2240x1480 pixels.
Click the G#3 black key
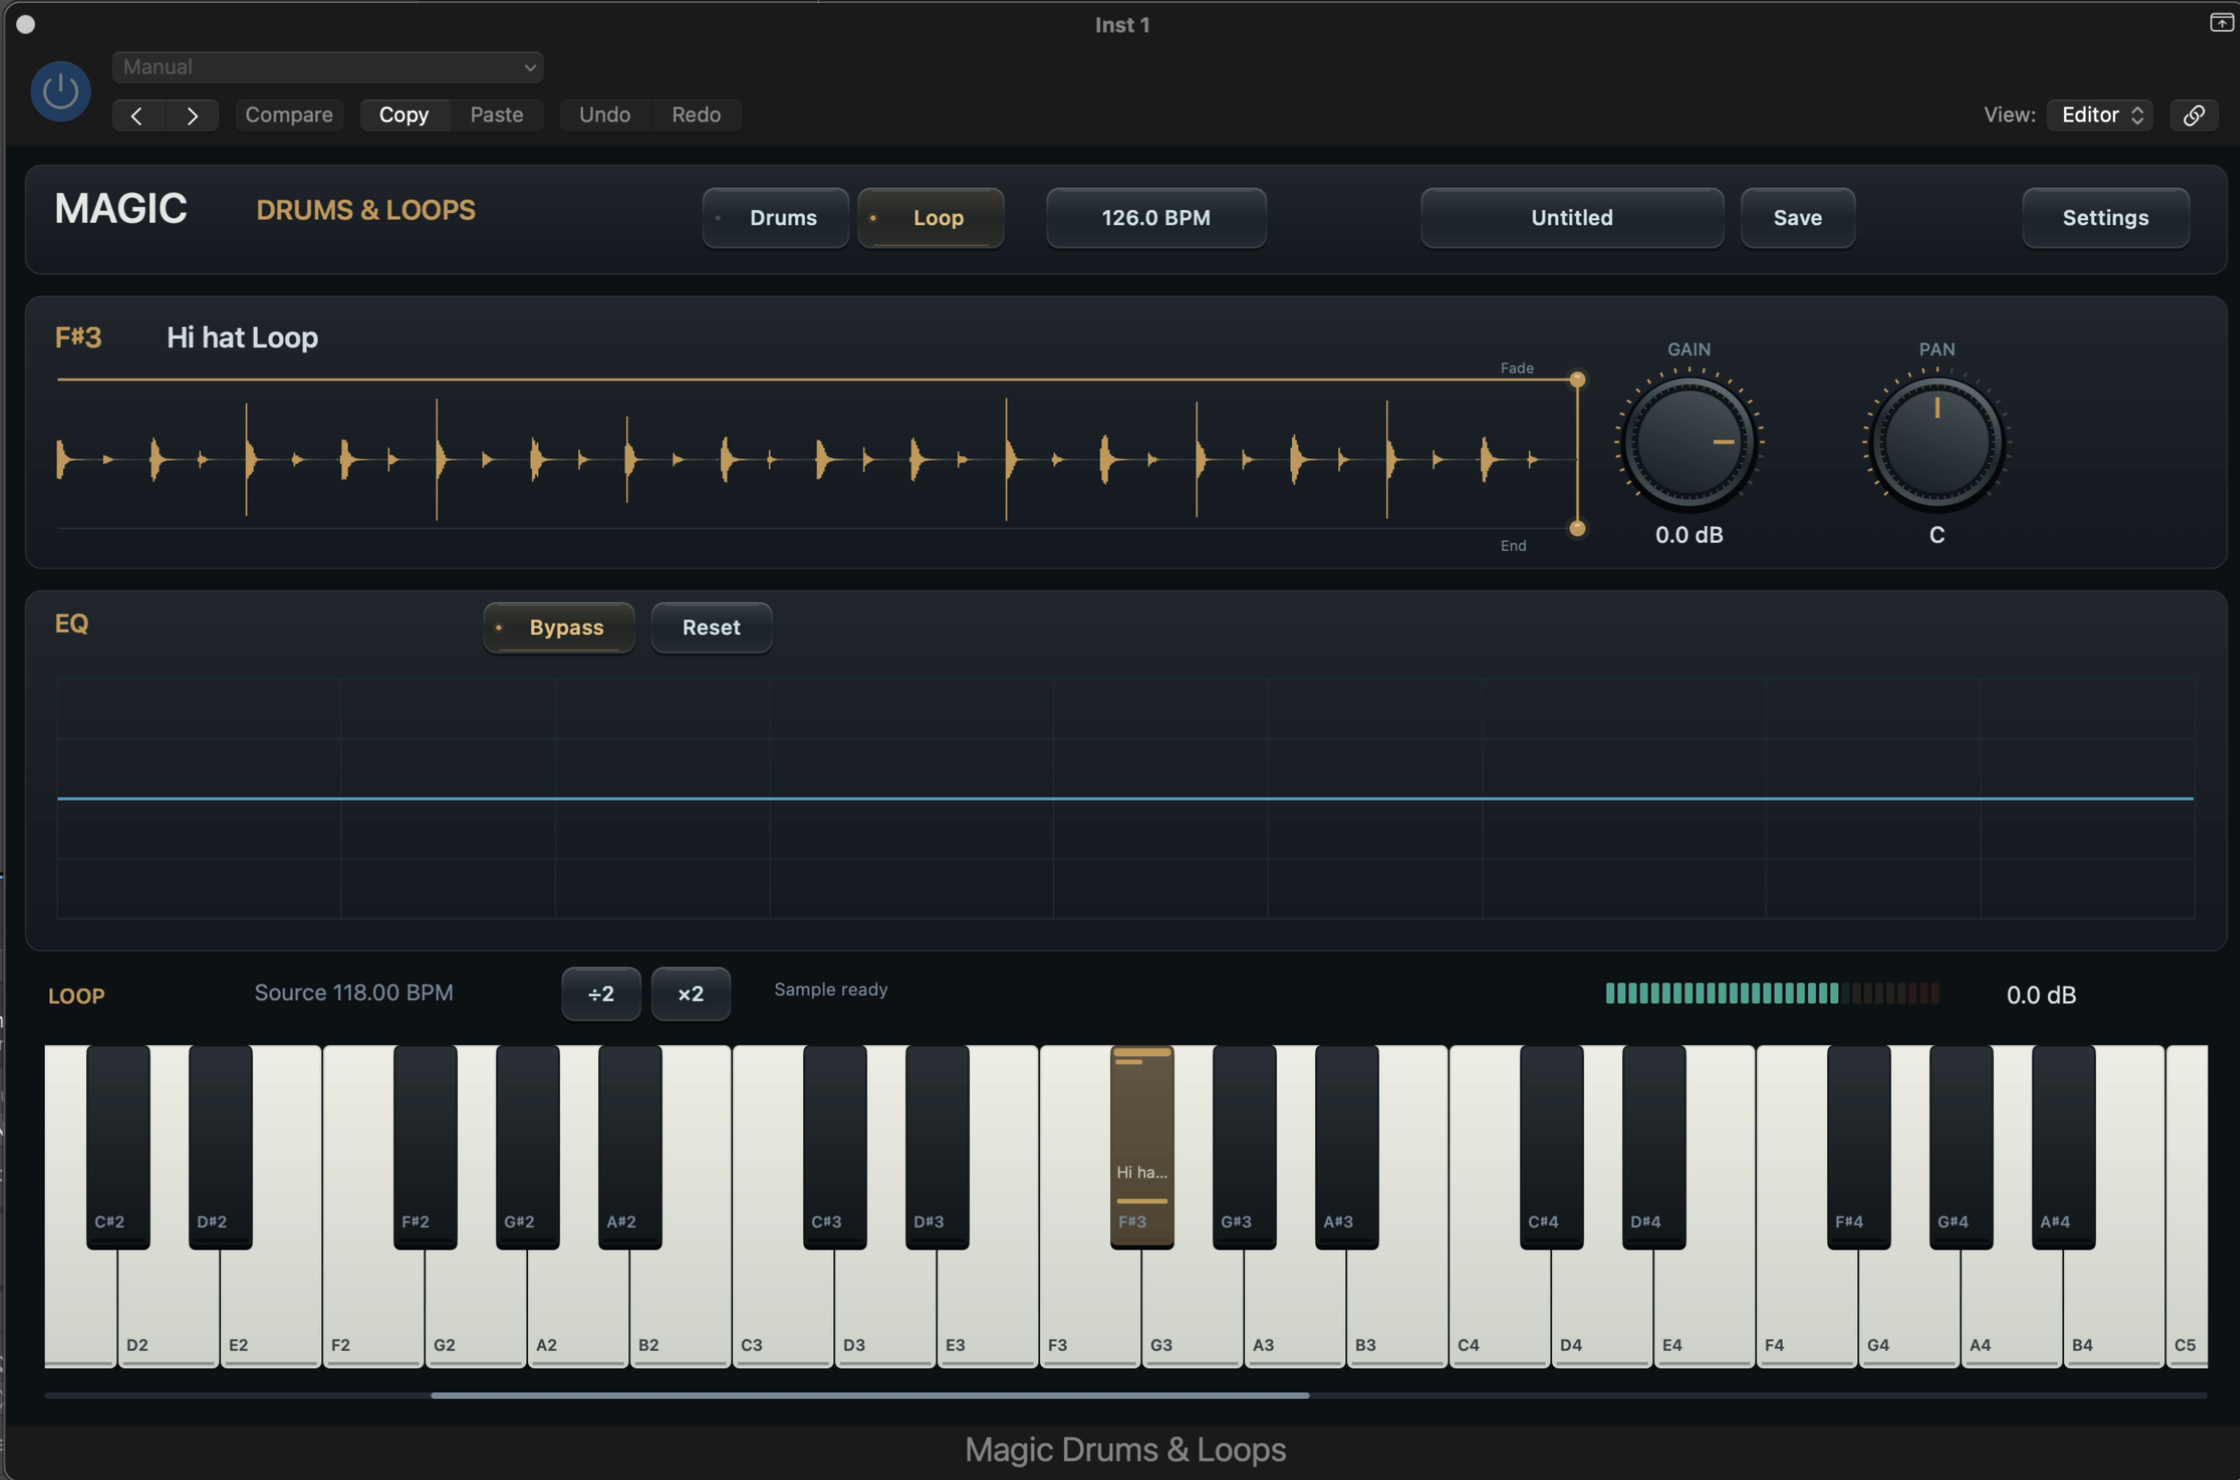coord(1244,1146)
